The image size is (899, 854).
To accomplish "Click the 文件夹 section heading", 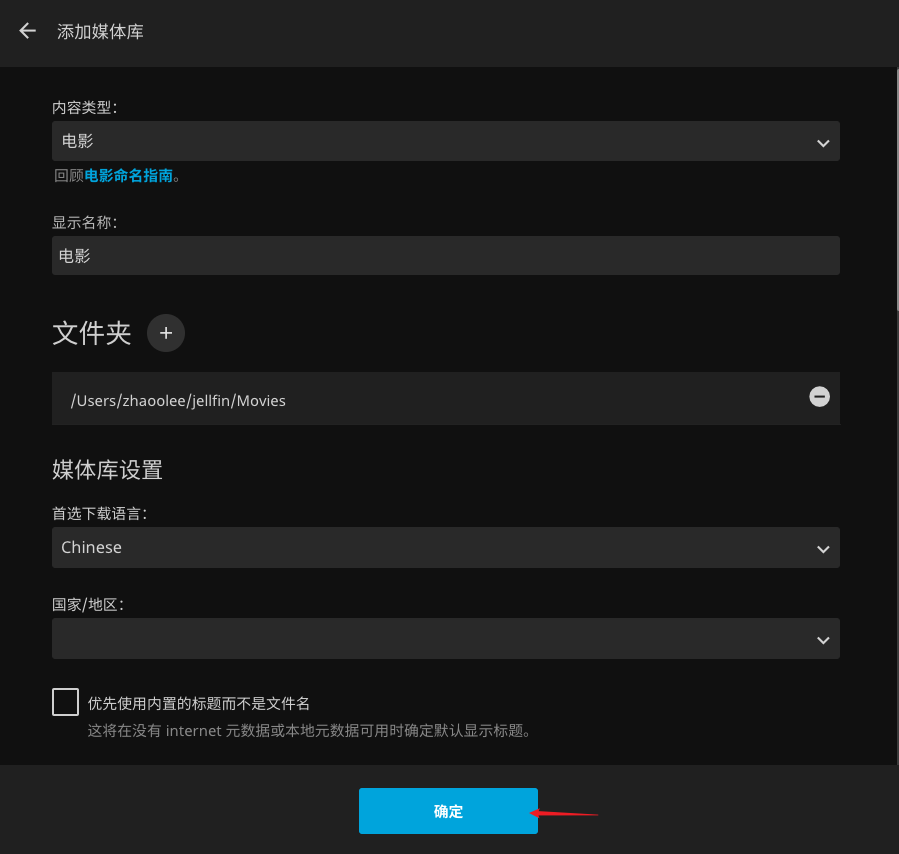I will tap(92, 333).
